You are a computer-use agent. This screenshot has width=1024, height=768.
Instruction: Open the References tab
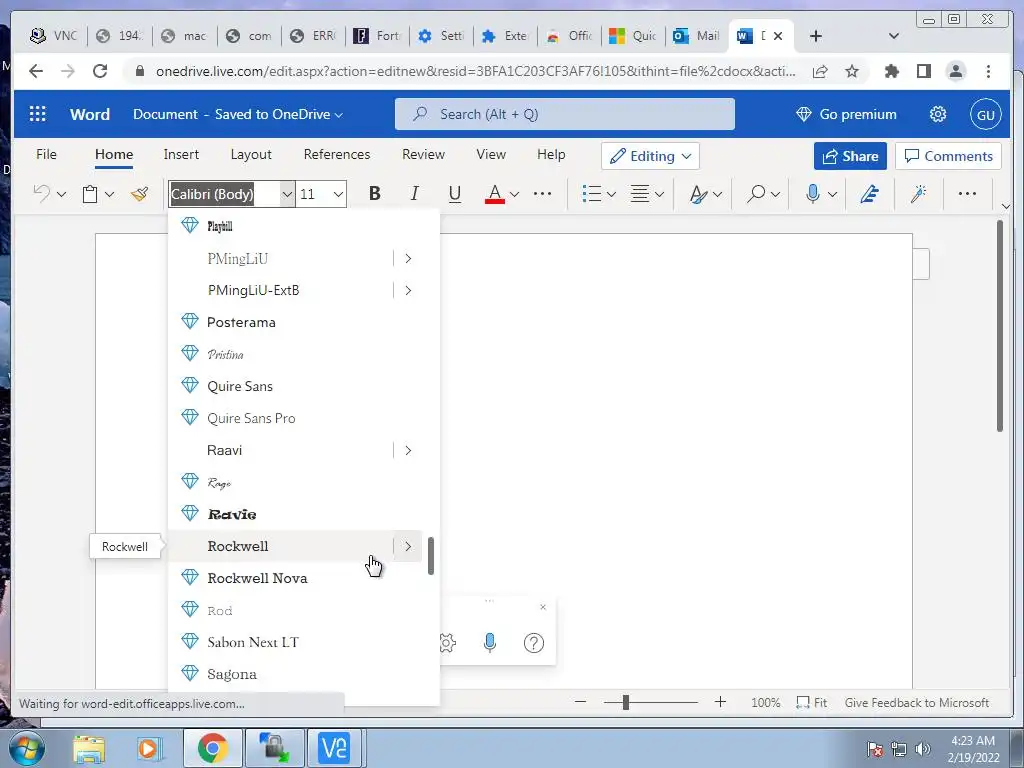337,154
